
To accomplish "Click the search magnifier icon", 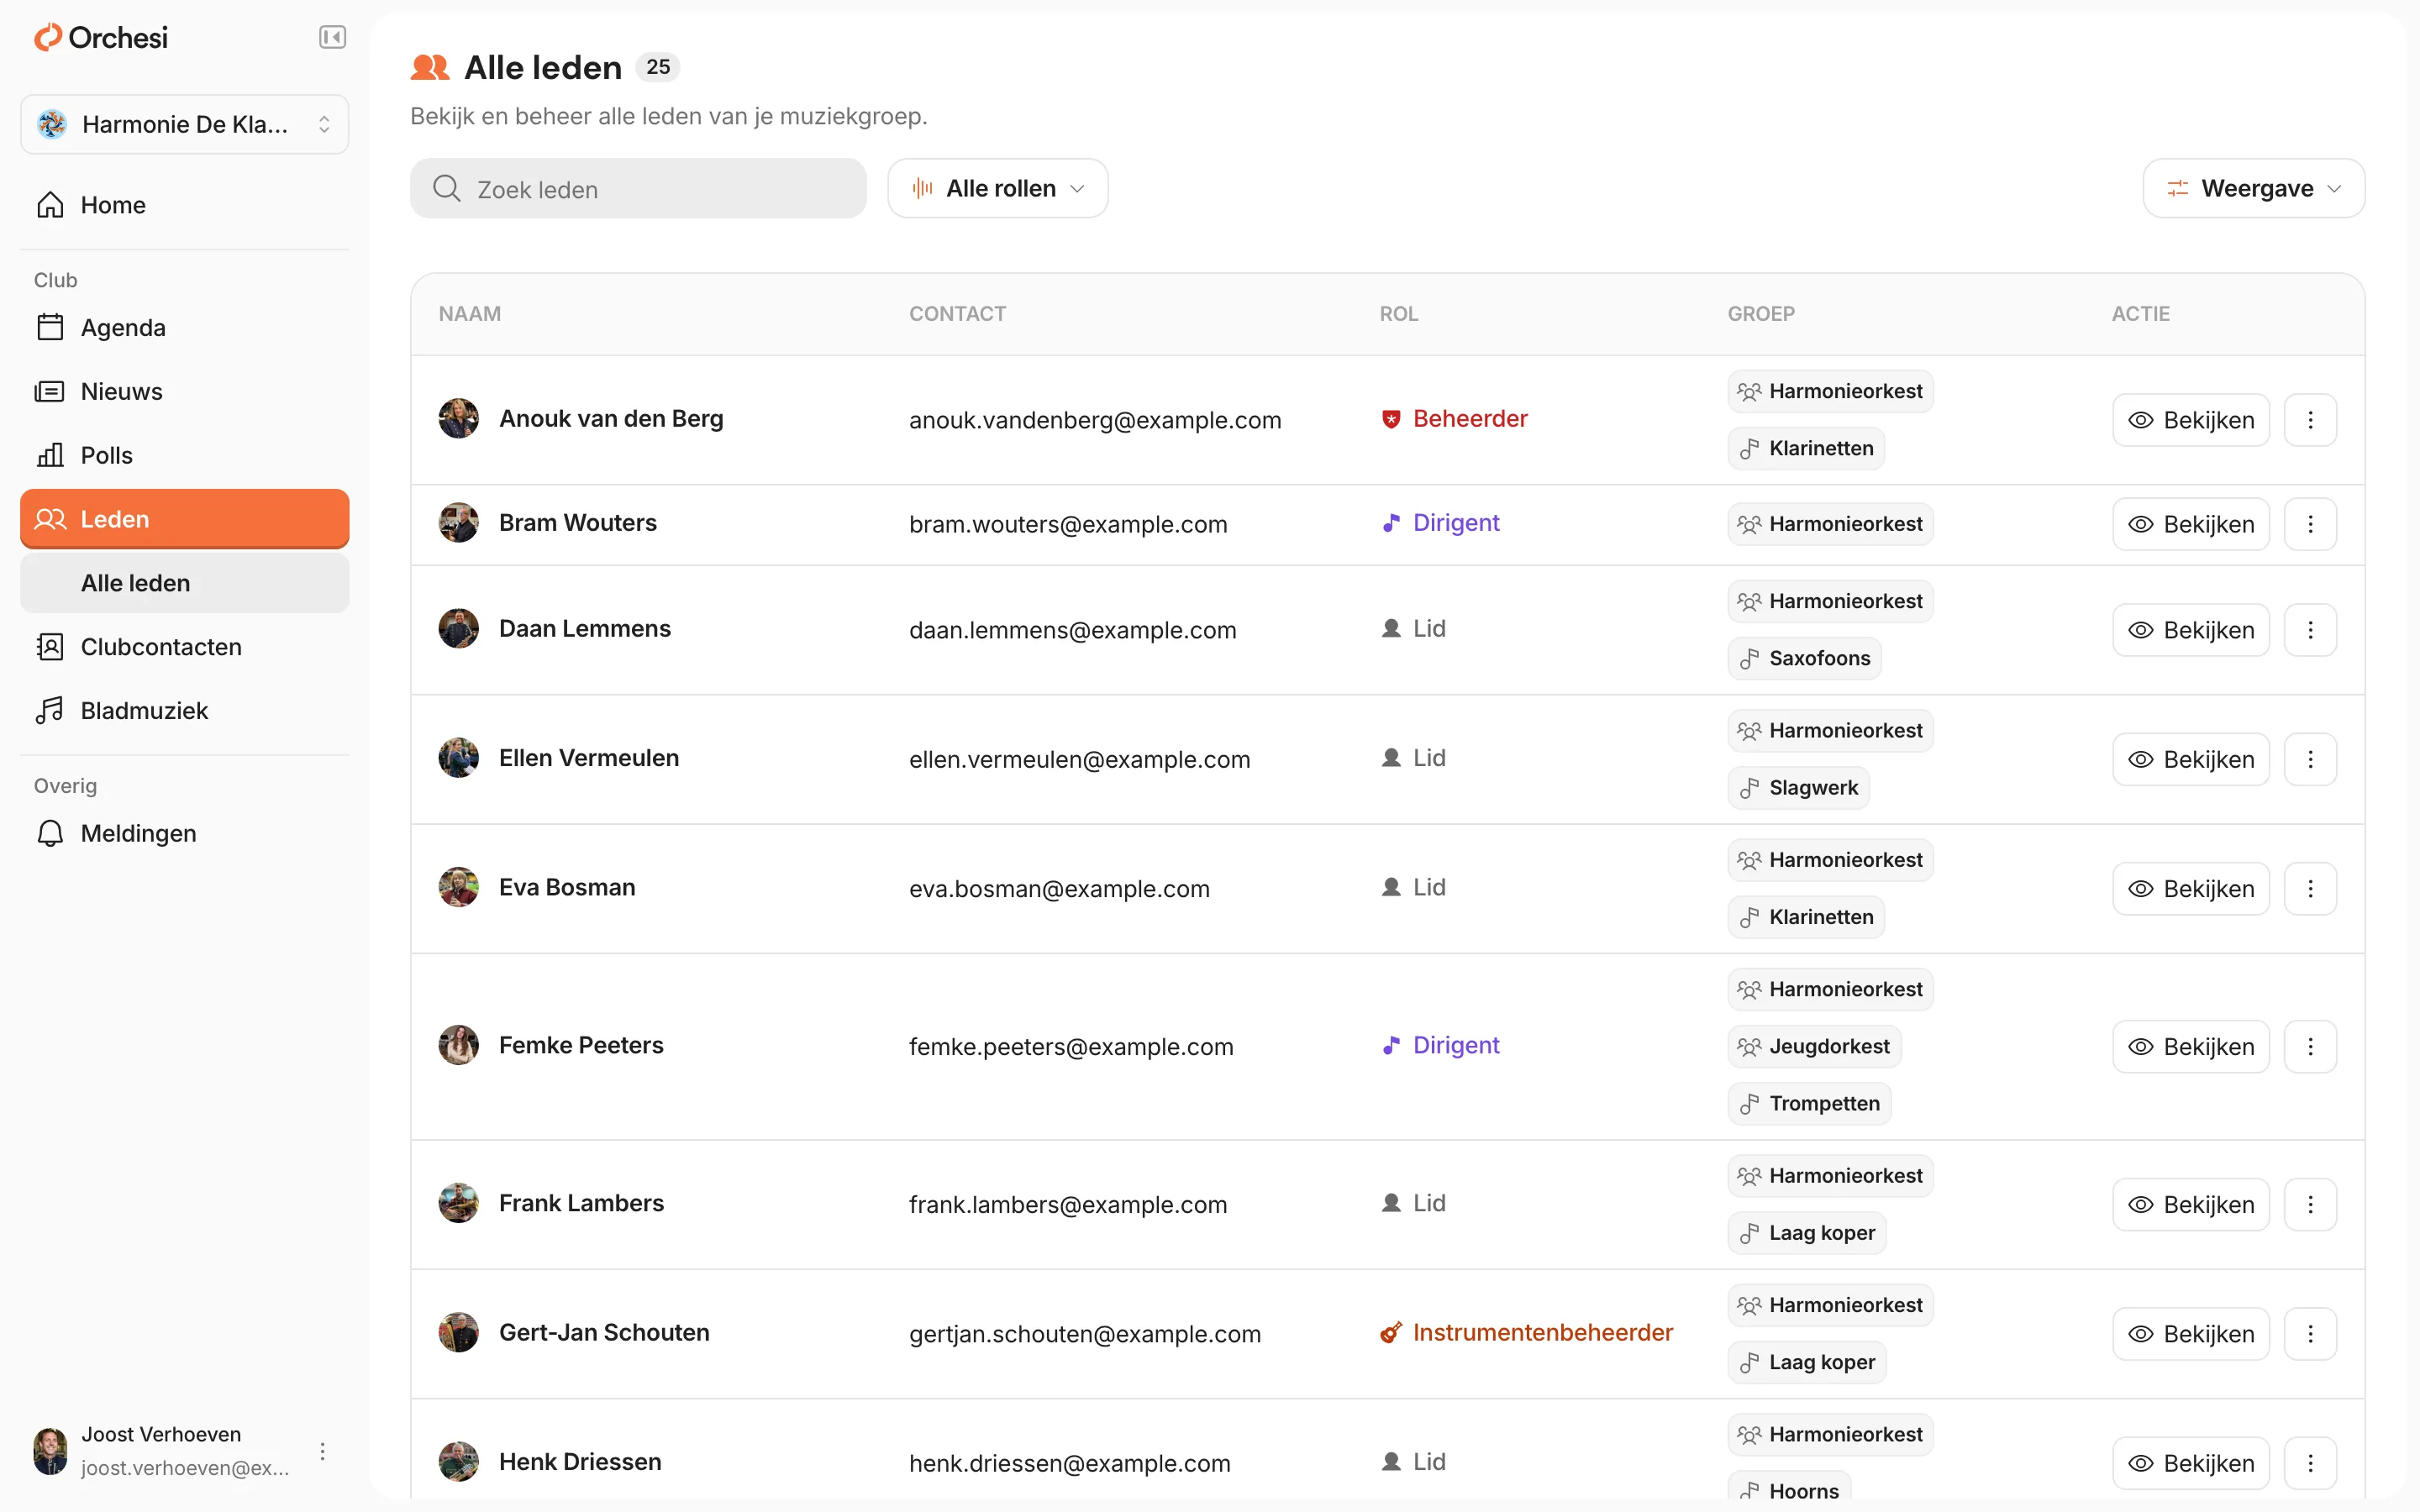I will click(x=446, y=188).
